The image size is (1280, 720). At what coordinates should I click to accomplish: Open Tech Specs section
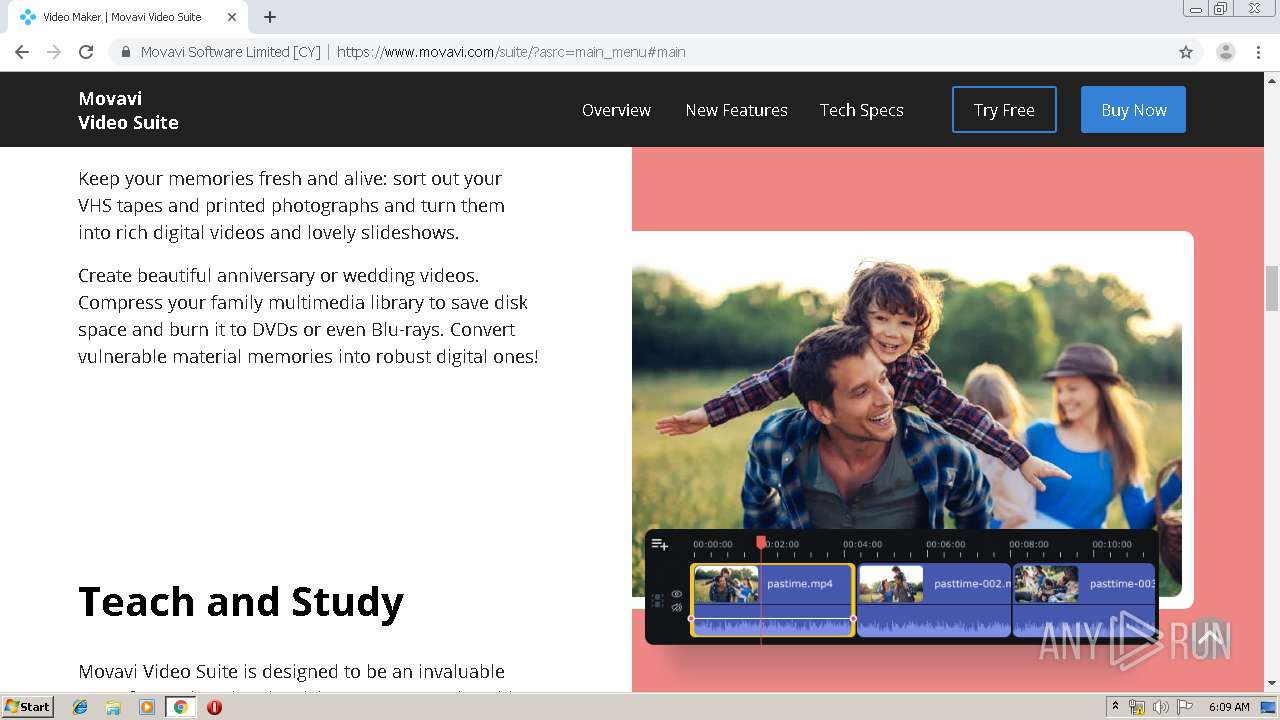(861, 110)
